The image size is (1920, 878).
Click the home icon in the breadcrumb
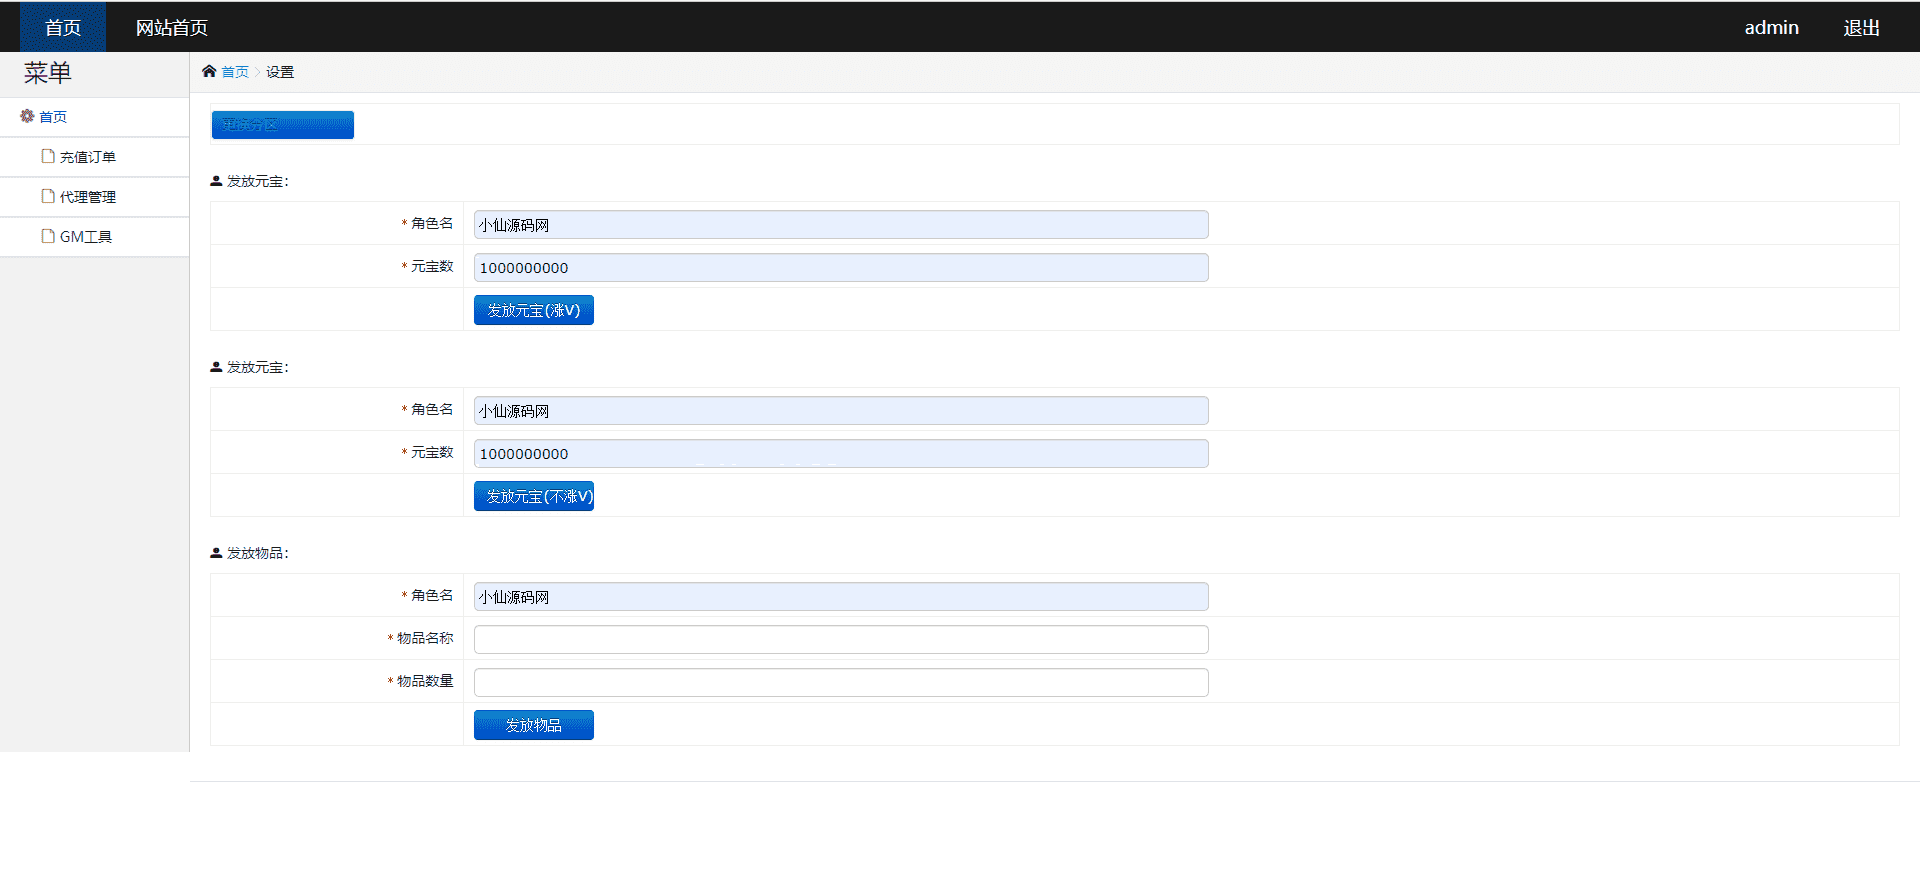click(209, 71)
